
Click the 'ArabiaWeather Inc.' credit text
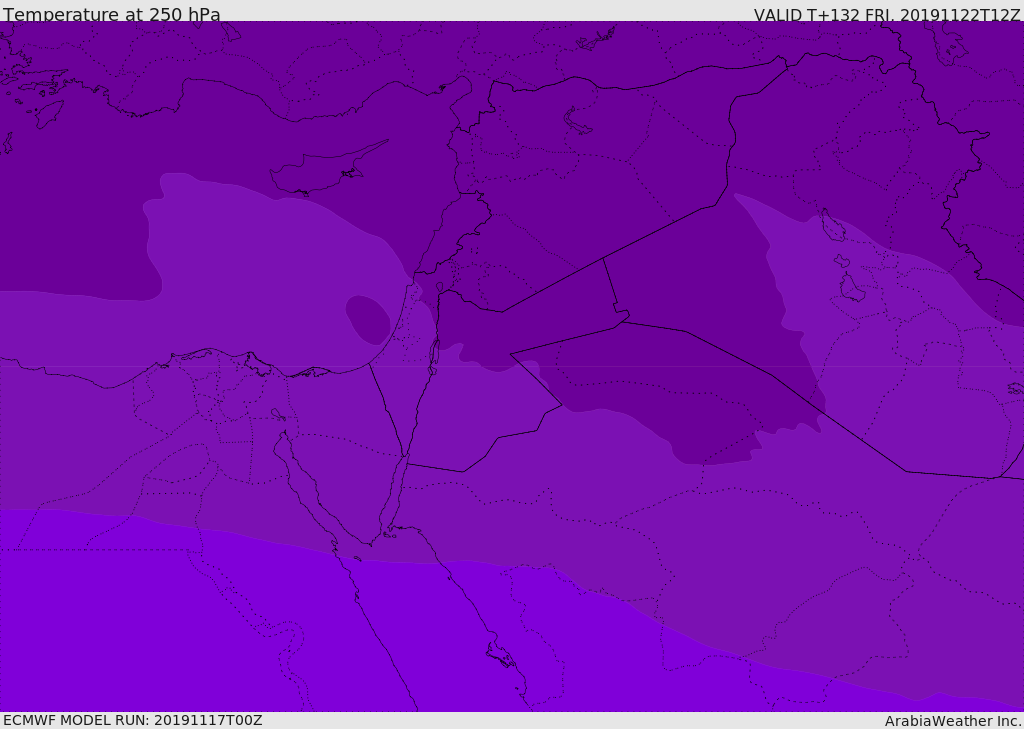coord(953,721)
